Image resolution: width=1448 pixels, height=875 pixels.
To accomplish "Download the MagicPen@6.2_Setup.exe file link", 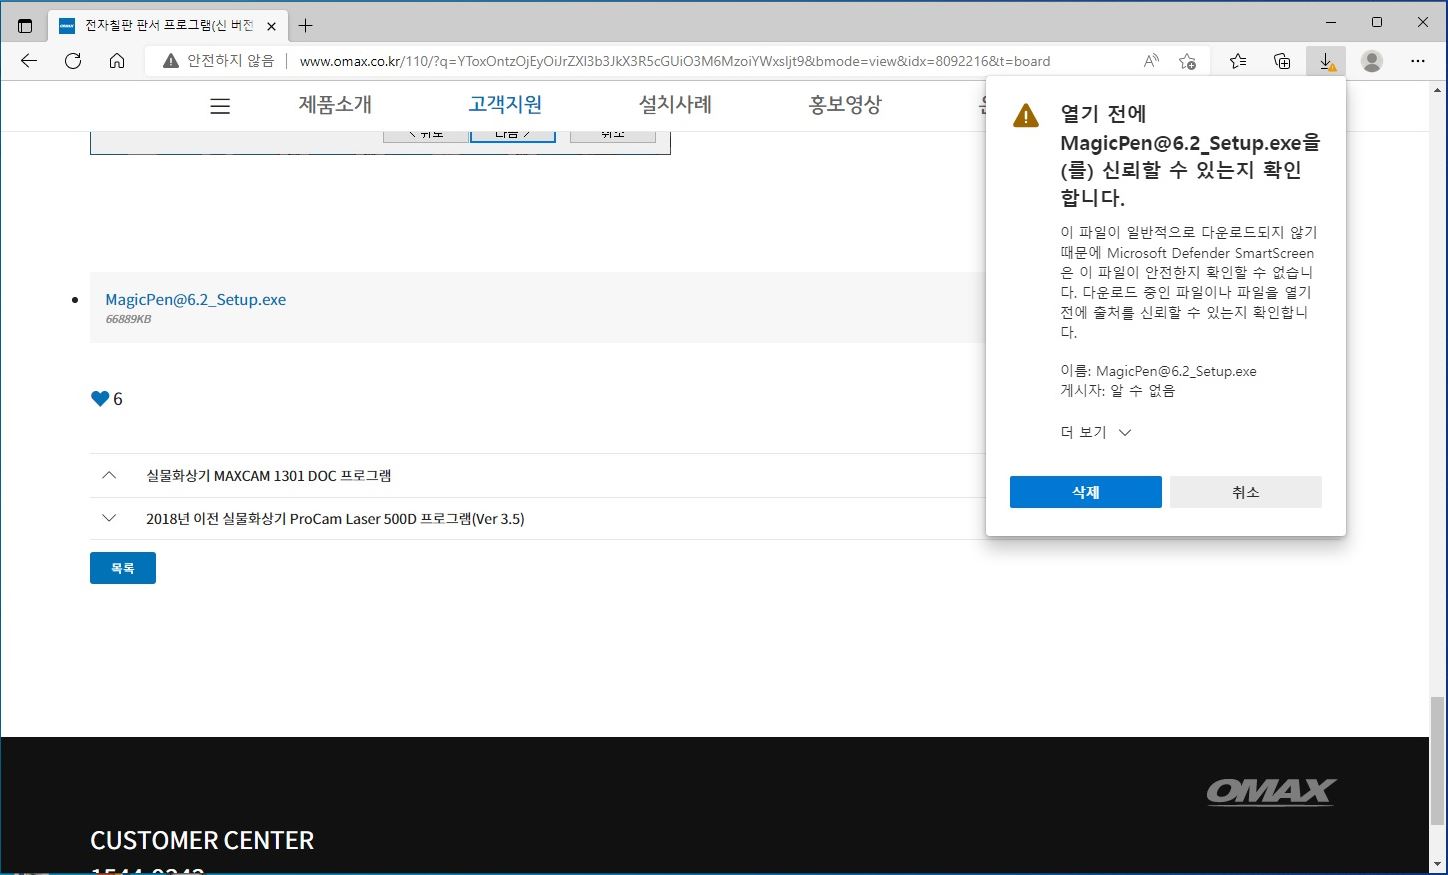I will point(196,300).
